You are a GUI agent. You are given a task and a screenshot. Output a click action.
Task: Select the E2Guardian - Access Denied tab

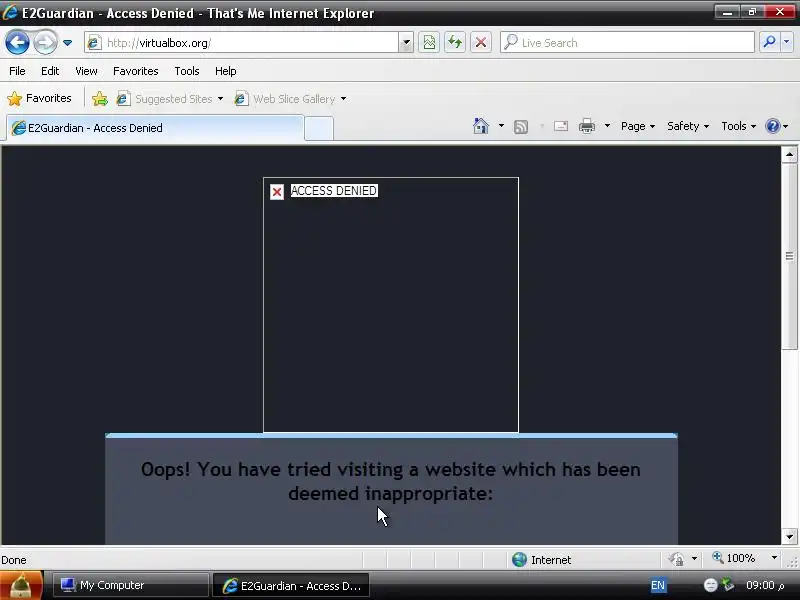click(x=155, y=128)
